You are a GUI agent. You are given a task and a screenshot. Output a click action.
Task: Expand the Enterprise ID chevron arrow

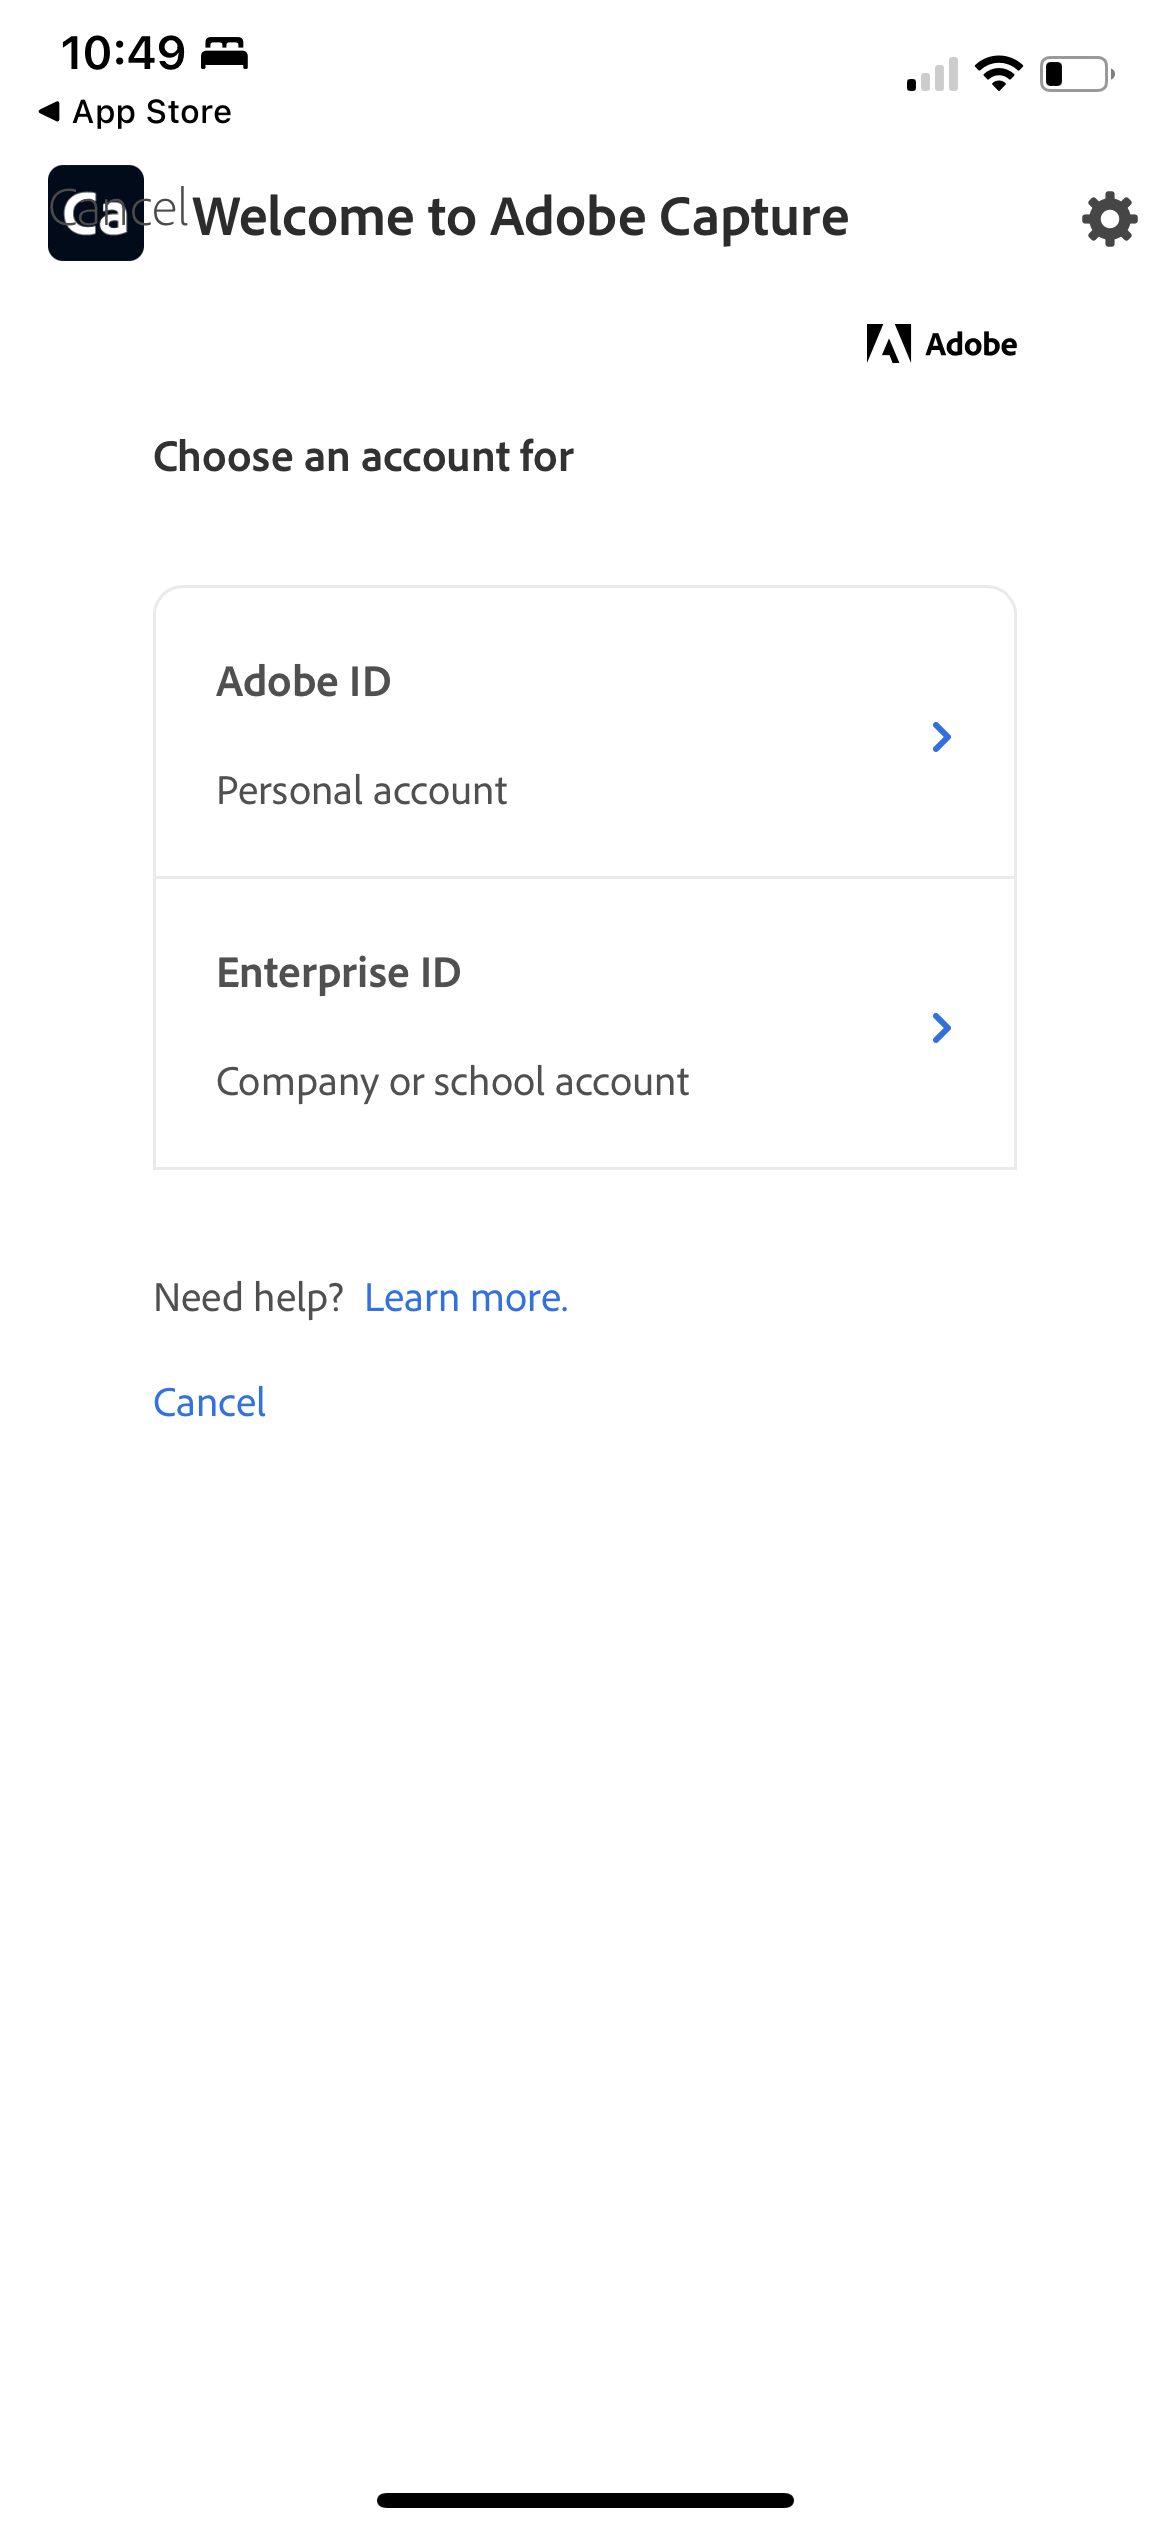click(941, 1028)
